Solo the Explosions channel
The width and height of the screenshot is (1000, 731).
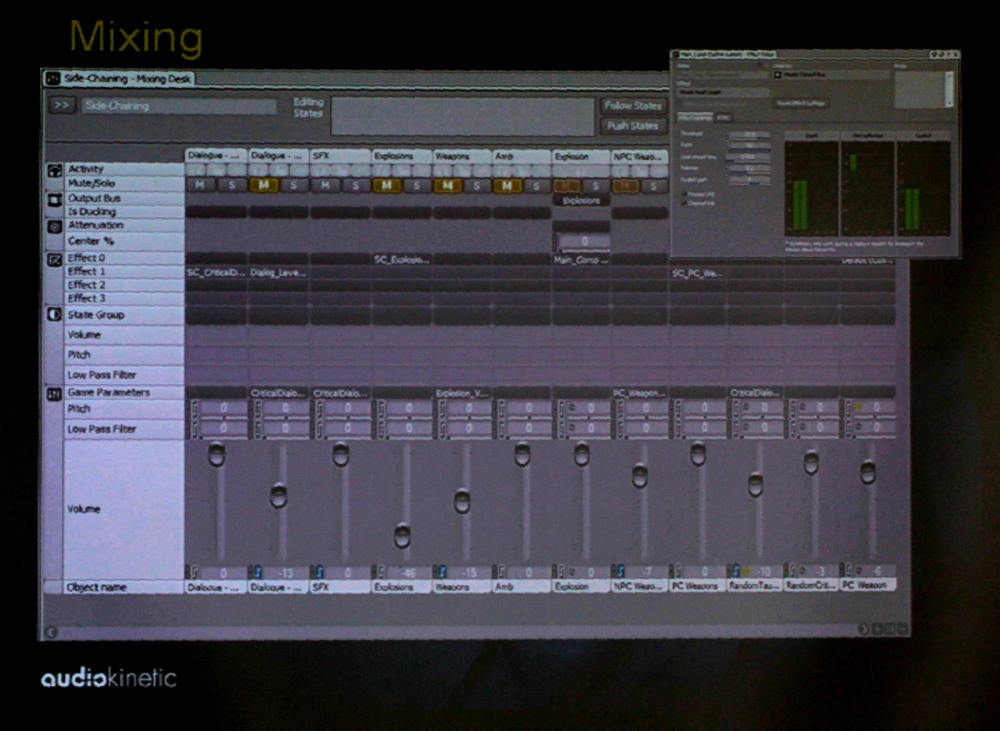point(416,185)
